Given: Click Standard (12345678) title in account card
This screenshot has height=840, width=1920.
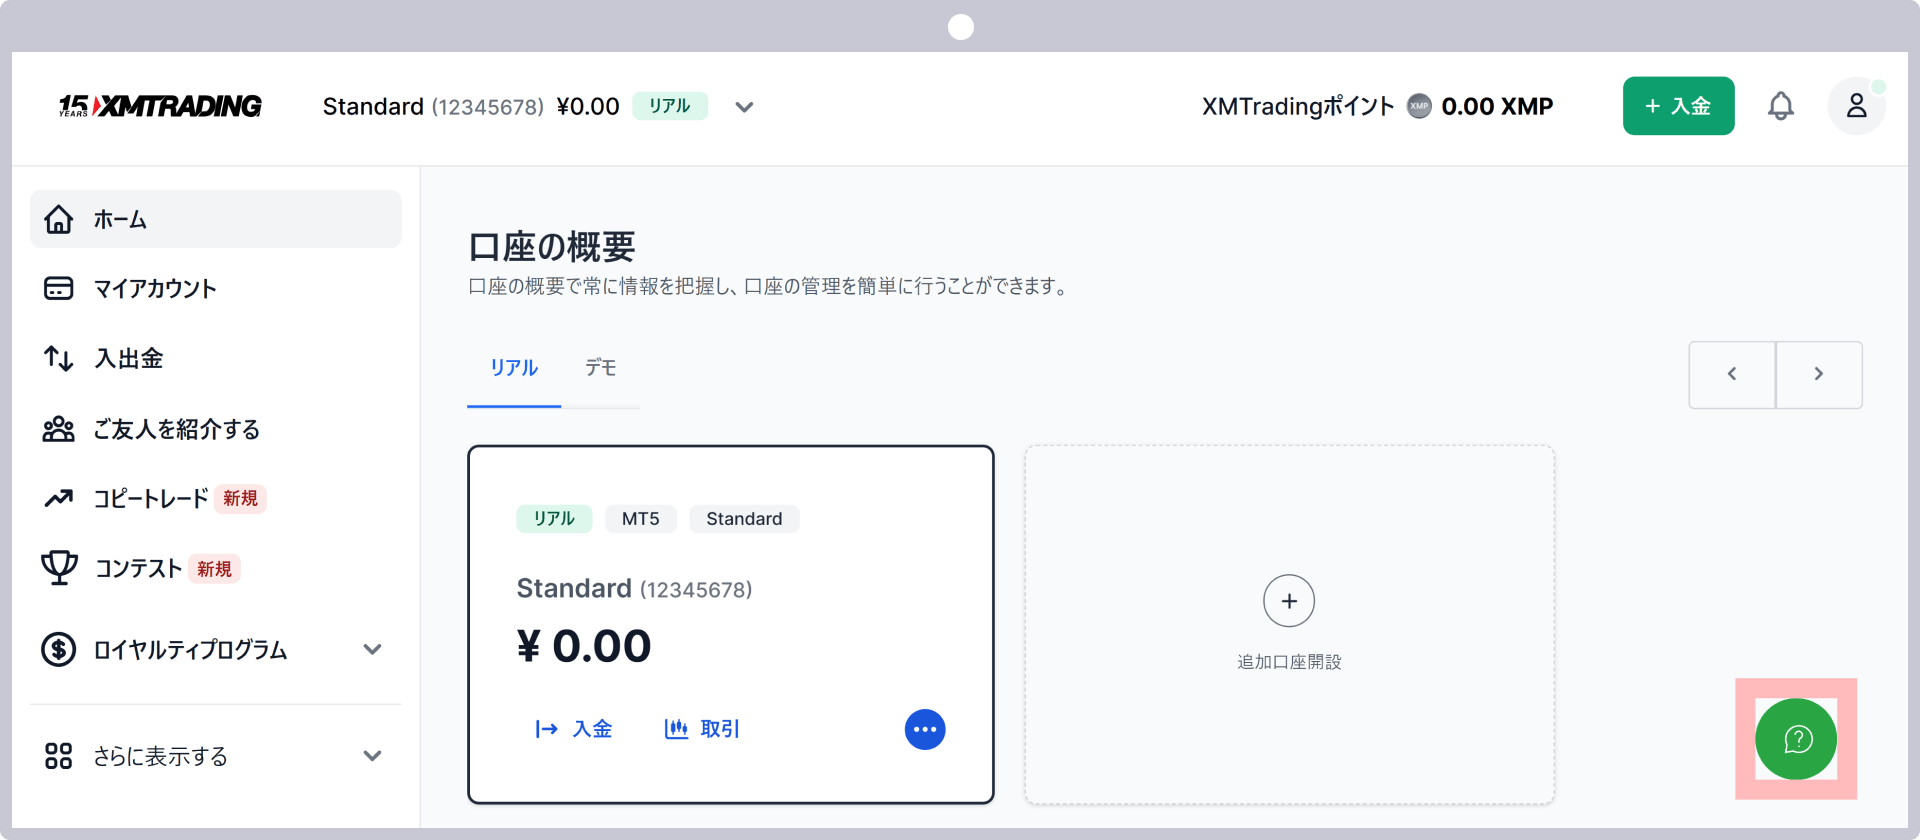Looking at the screenshot, I should (634, 589).
